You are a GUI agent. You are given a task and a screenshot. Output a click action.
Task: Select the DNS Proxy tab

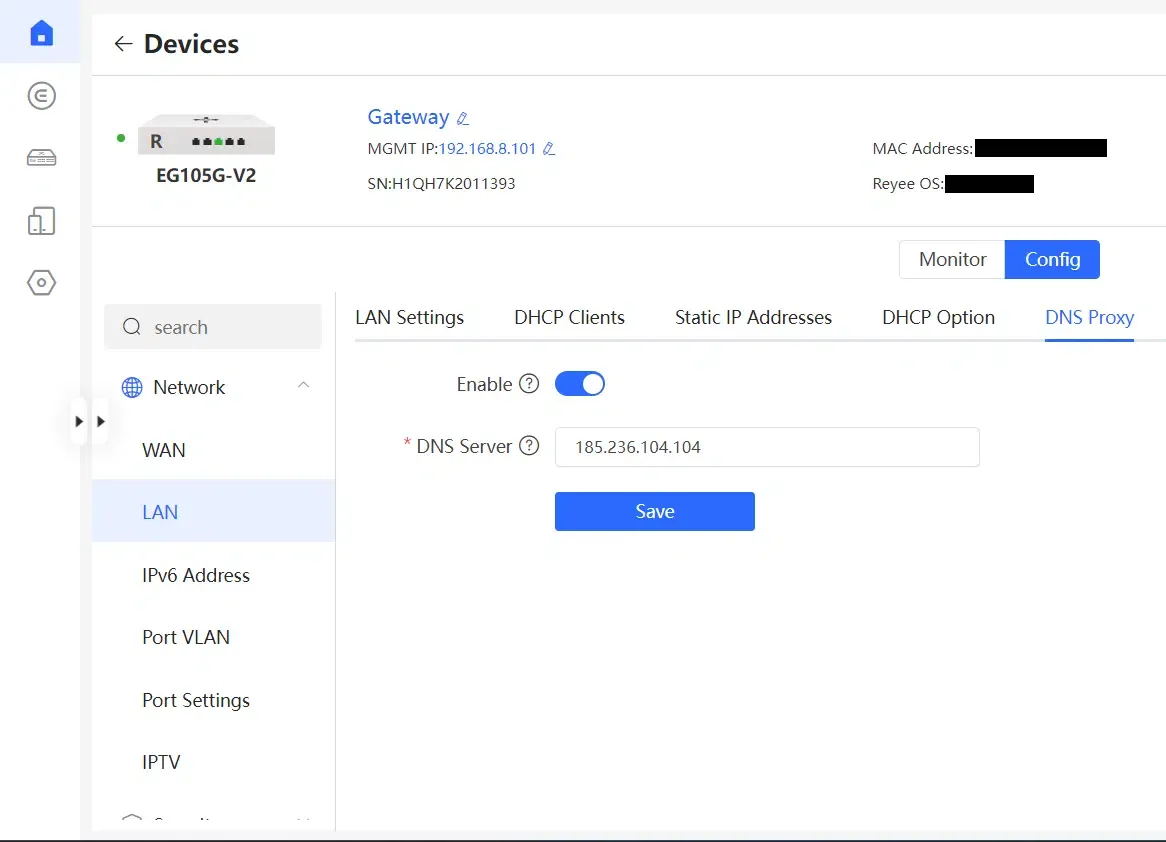tap(1089, 318)
